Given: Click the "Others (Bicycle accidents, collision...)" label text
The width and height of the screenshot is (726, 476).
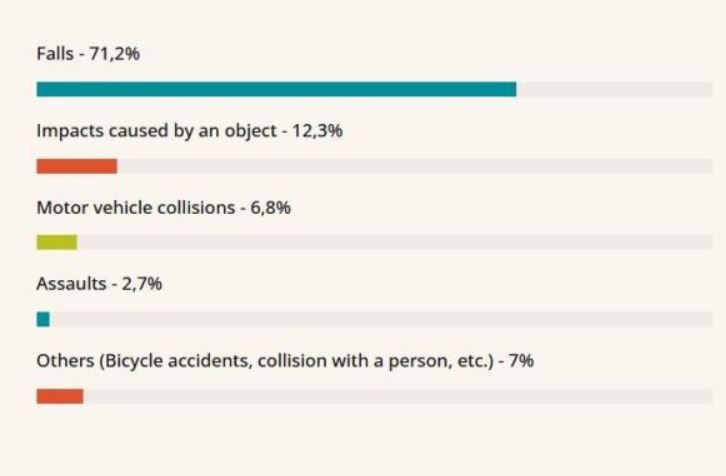Looking at the screenshot, I should (x=260, y=361).
